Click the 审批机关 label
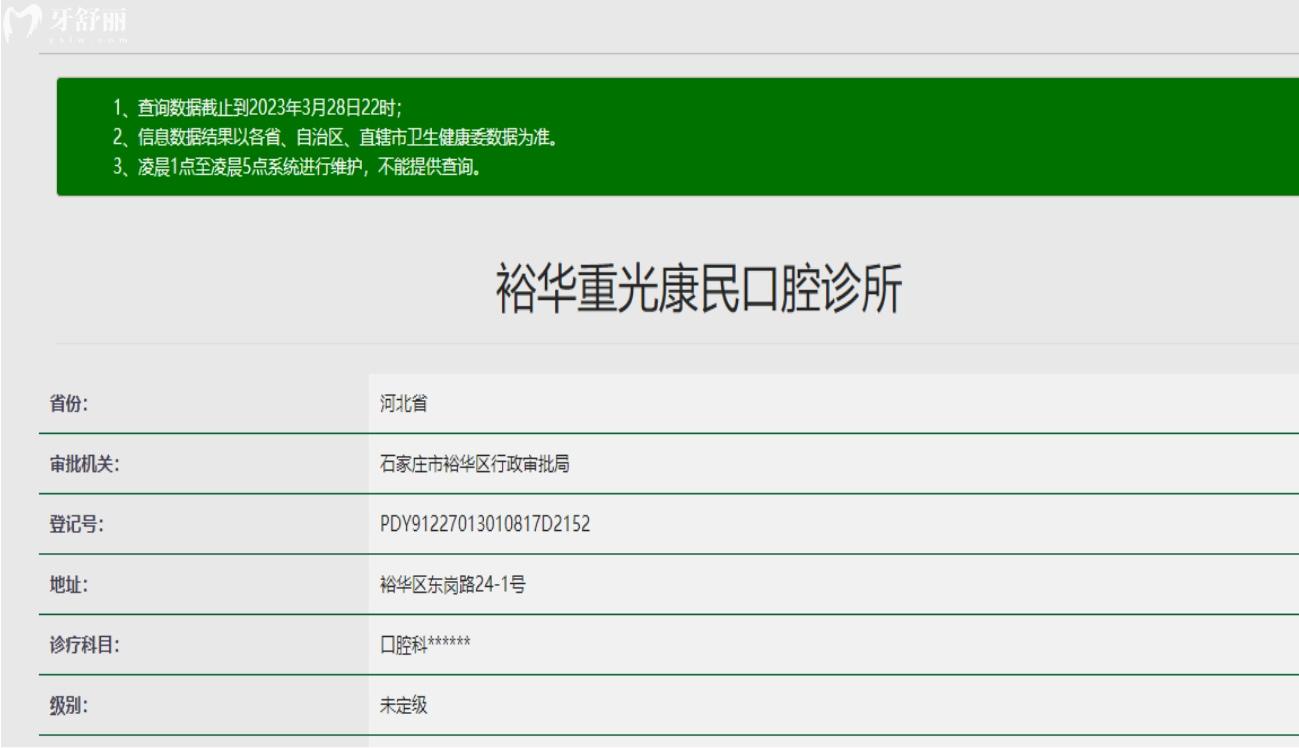Image resolution: width=1299 pixels, height=748 pixels. click(x=79, y=465)
